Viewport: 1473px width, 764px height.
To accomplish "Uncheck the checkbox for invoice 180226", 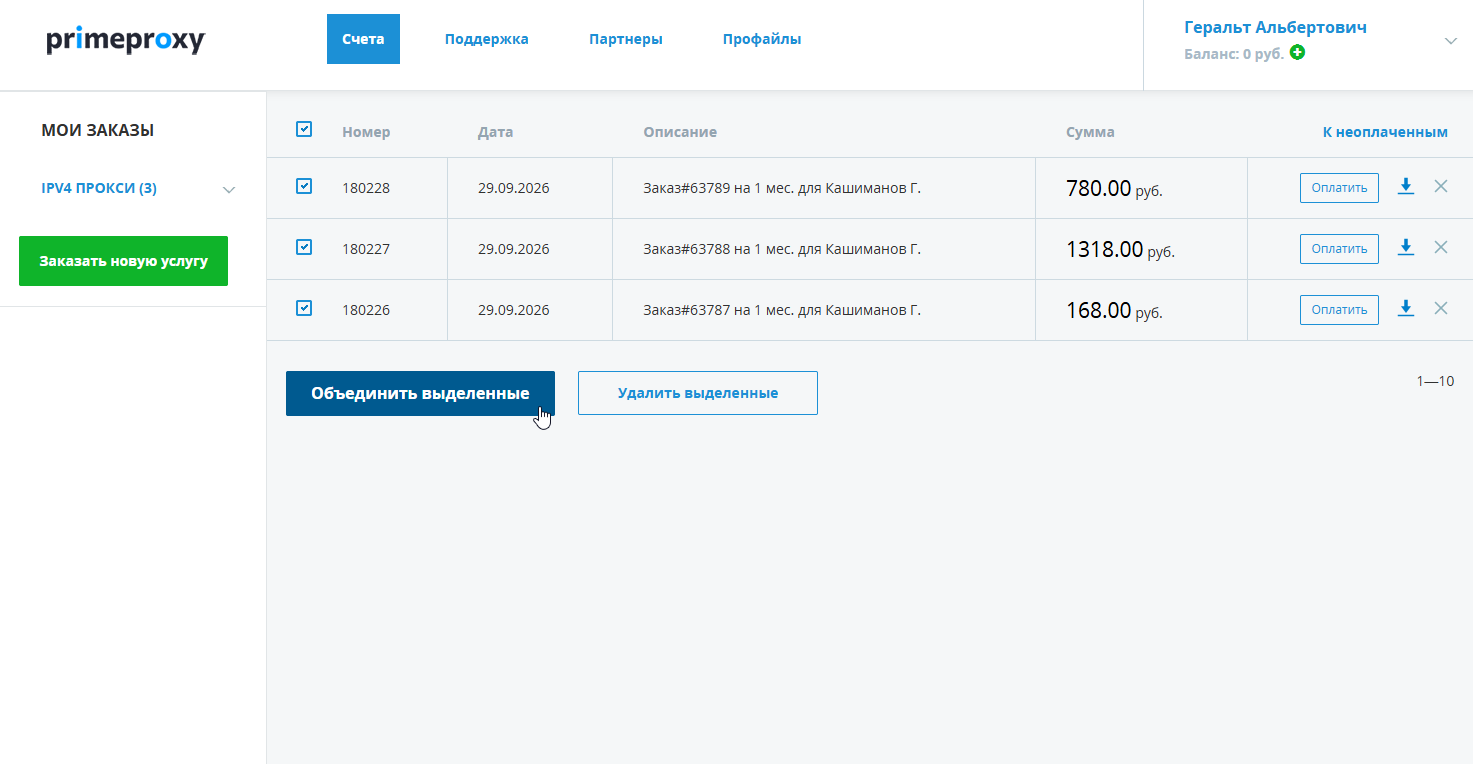I will [x=304, y=308].
